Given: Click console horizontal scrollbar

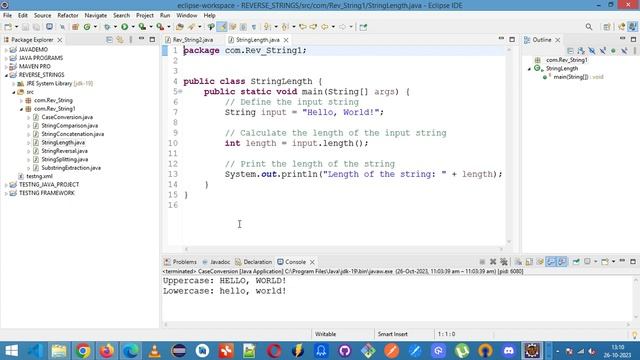Looking at the screenshot, I should tap(397, 324).
